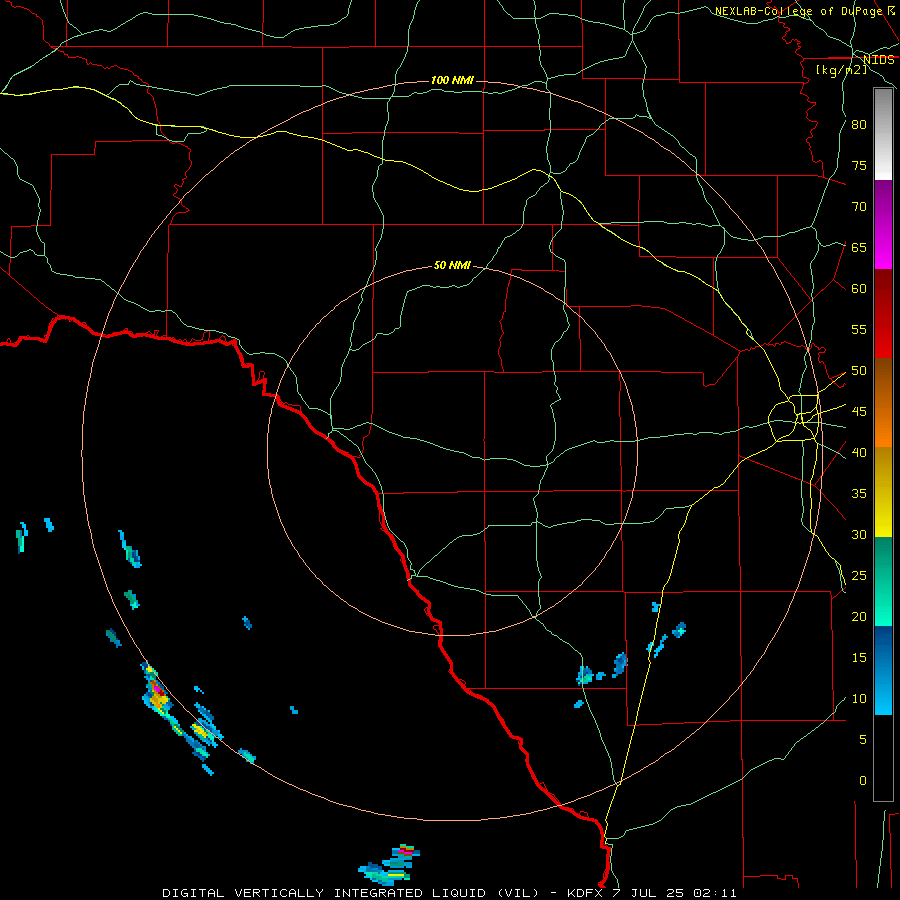This screenshot has height=900, width=900.
Task: Click the scale value 60
Action: (859, 289)
